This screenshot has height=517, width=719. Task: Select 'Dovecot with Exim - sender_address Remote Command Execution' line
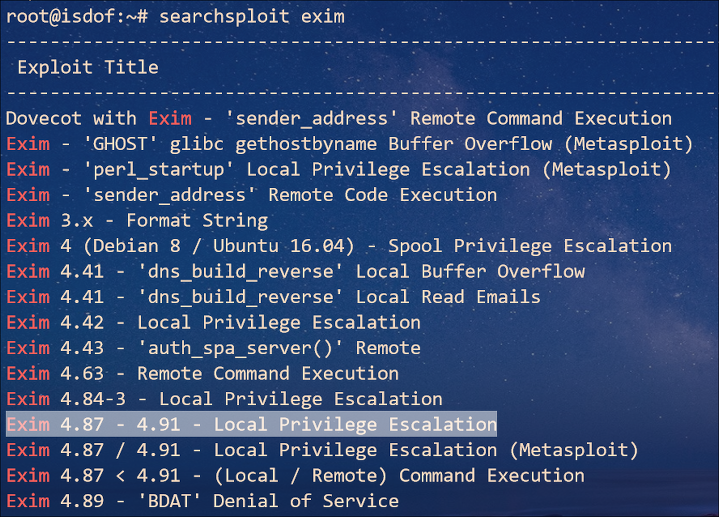[x=339, y=119]
